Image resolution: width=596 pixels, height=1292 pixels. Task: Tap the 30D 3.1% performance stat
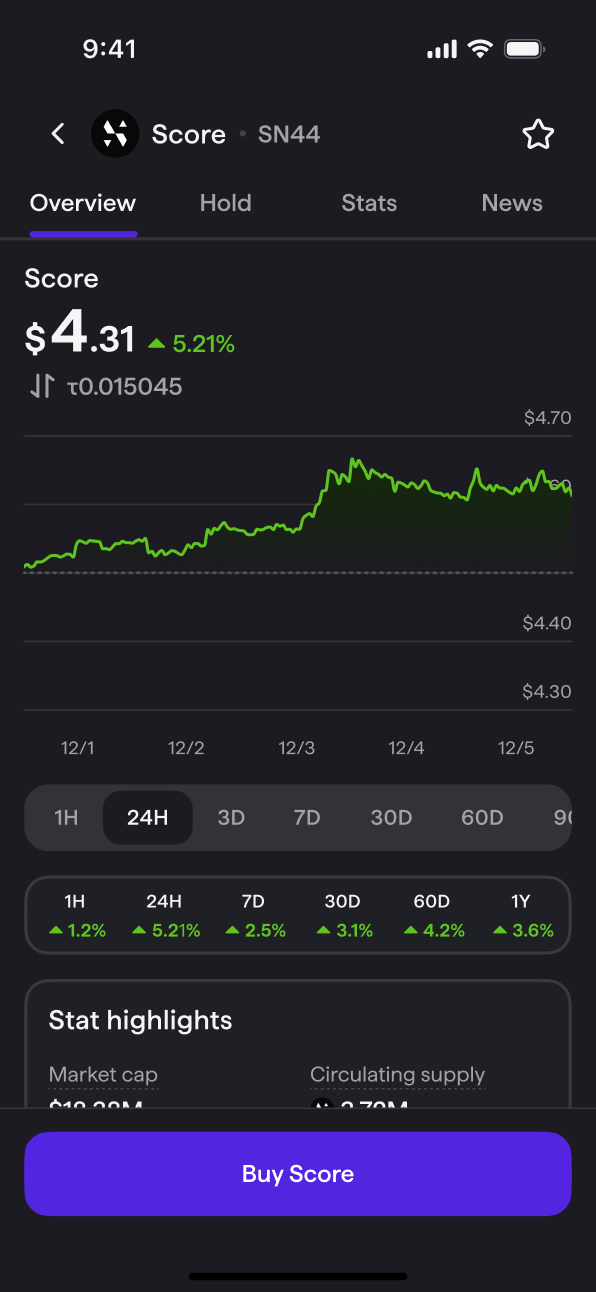click(343, 916)
